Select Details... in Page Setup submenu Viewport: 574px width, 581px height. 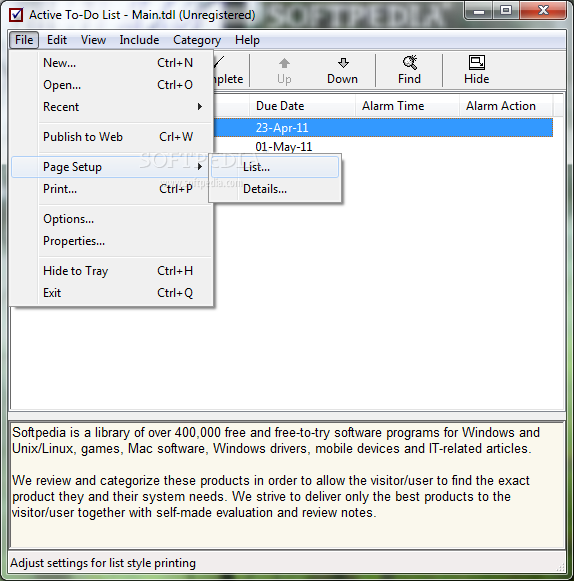pos(275,189)
